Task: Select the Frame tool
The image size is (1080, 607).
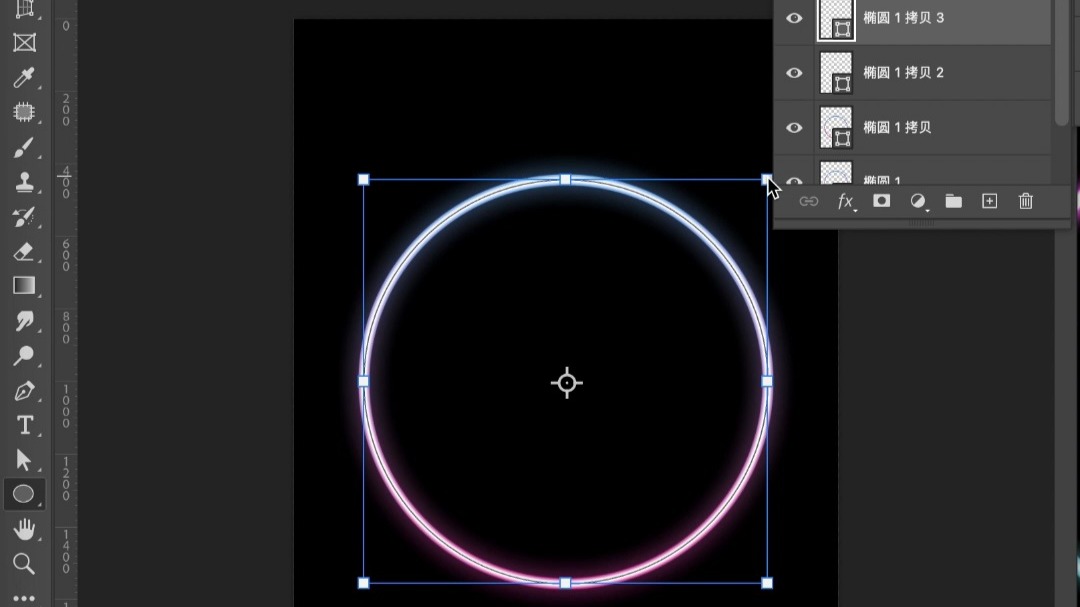Action: tap(24, 43)
